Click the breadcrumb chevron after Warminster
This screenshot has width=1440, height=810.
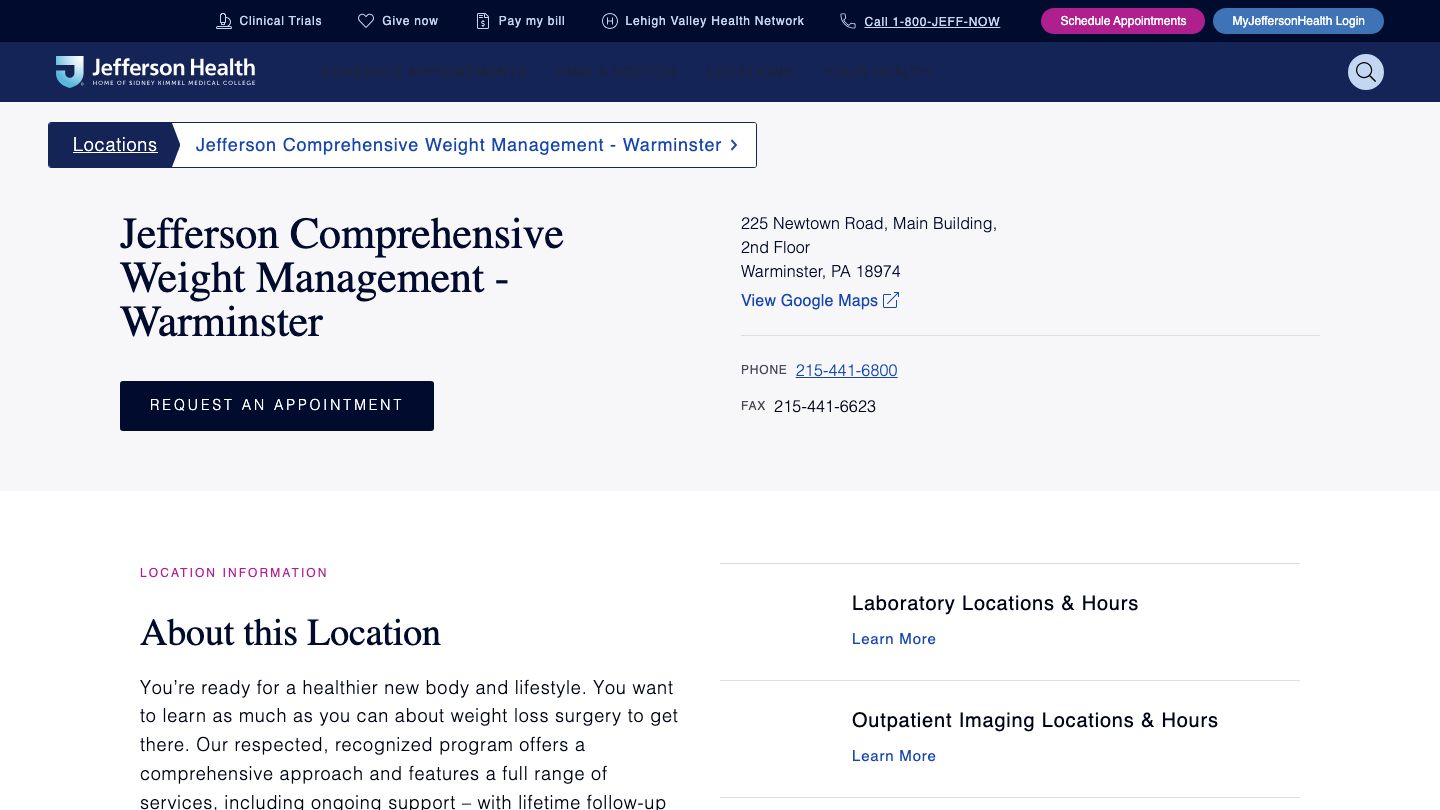tap(734, 145)
